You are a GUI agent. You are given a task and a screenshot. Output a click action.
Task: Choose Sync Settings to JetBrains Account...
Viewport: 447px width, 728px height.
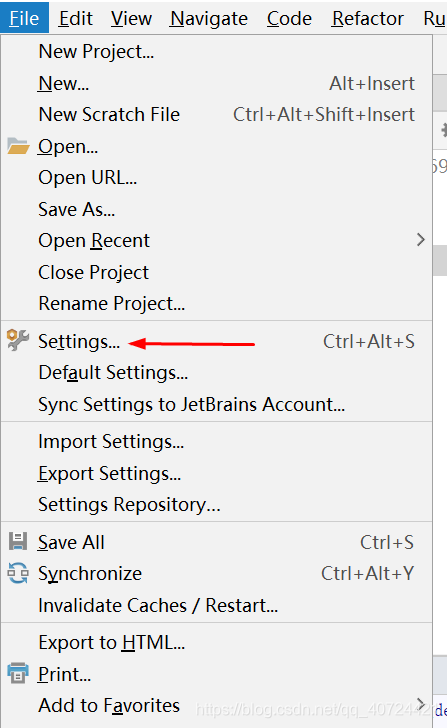coord(192,404)
